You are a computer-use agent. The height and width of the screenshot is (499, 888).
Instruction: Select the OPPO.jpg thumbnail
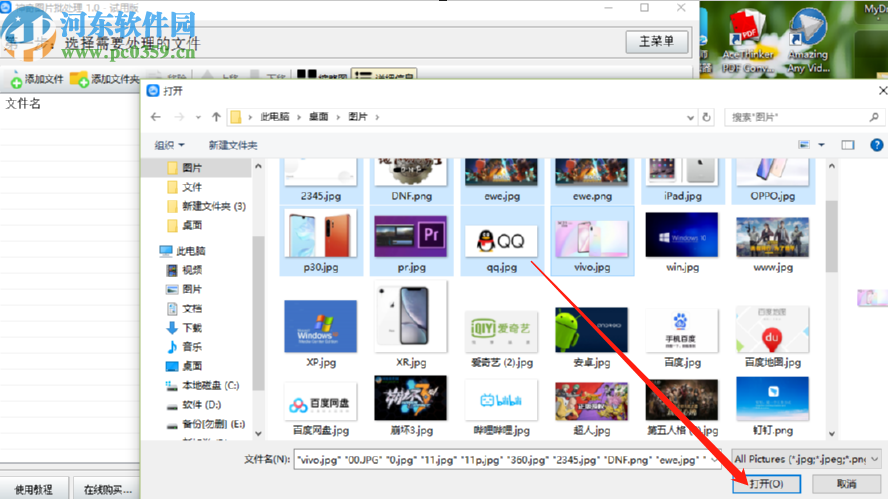pyautogui.click(x=773, y=181)
